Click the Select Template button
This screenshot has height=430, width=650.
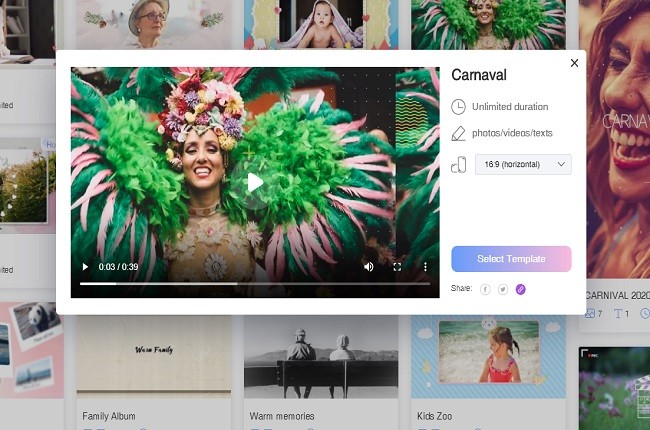[511, 259]
